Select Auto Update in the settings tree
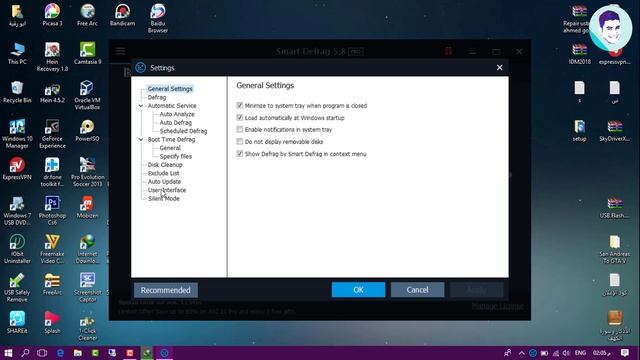 tap(164, 182)
